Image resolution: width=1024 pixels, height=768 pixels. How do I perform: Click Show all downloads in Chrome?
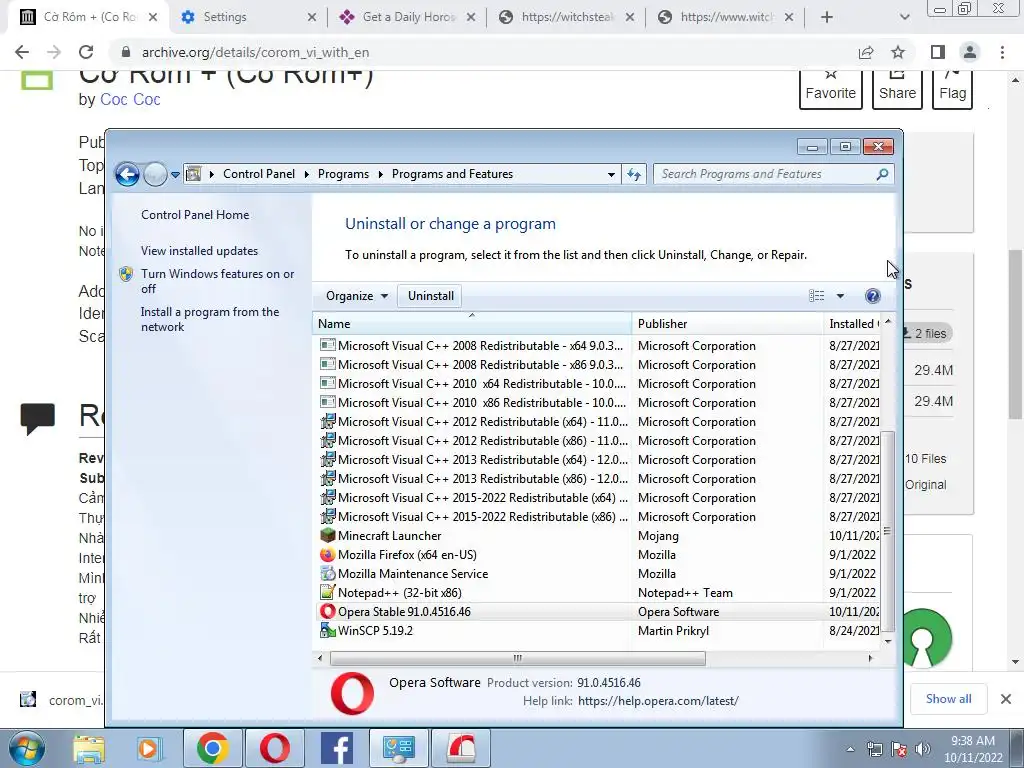pos(948,699)
